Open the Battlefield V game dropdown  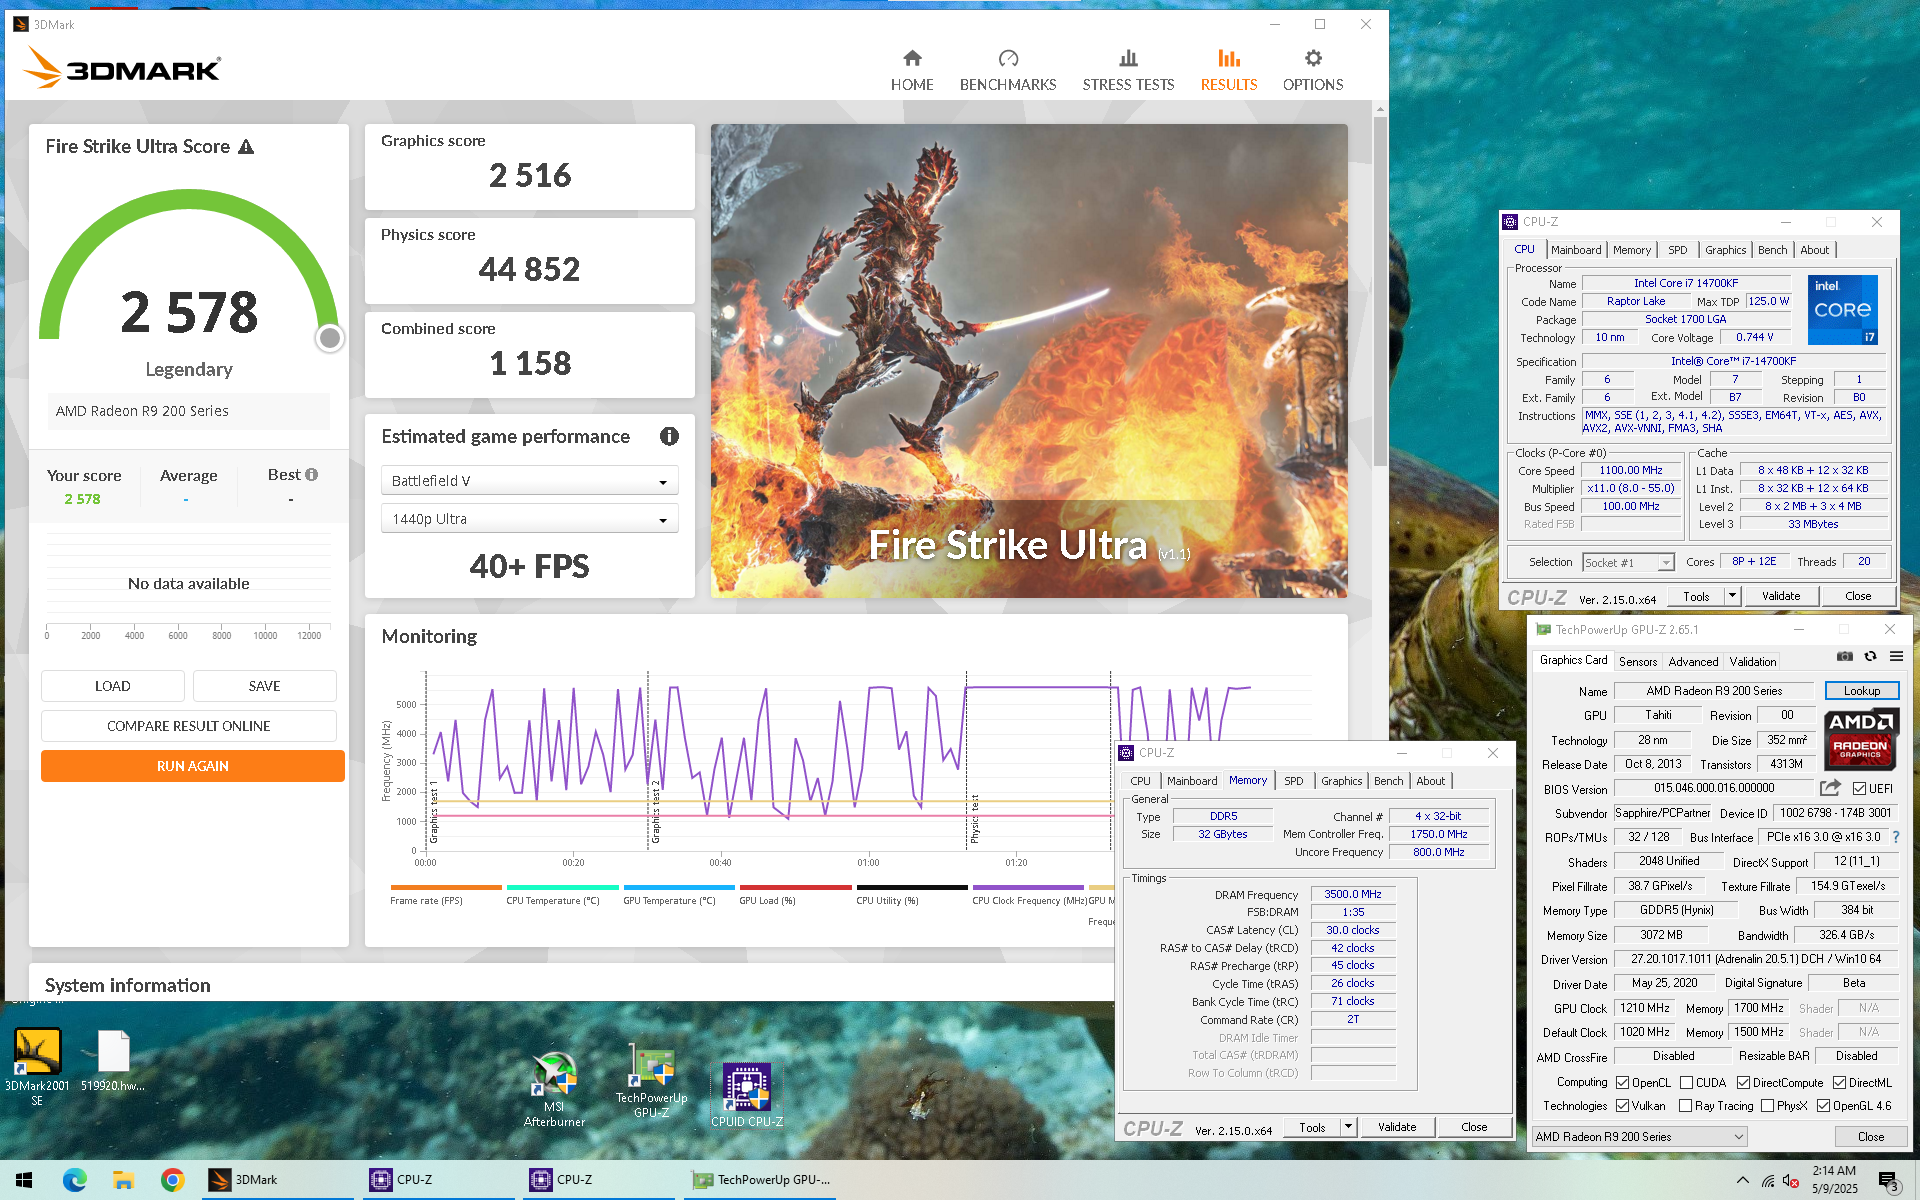(529, 481)
